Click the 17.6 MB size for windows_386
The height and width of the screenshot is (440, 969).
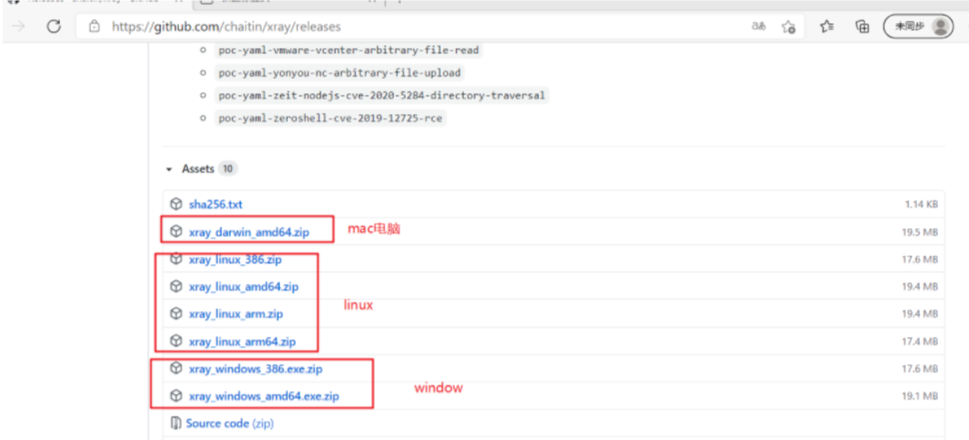[x=920, y=370]
